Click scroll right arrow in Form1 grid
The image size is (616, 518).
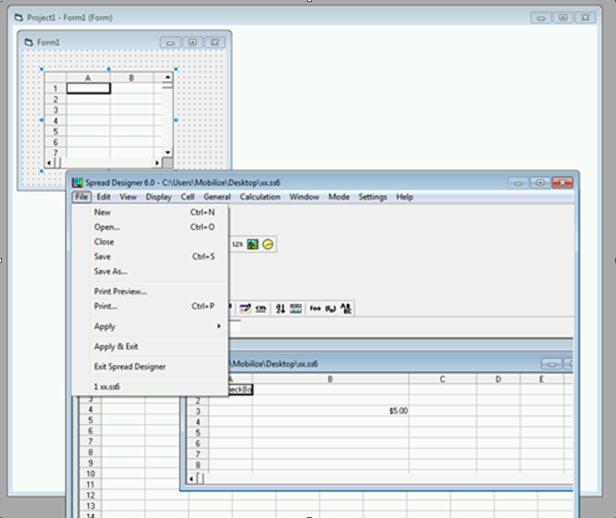(x=157, y=163)
